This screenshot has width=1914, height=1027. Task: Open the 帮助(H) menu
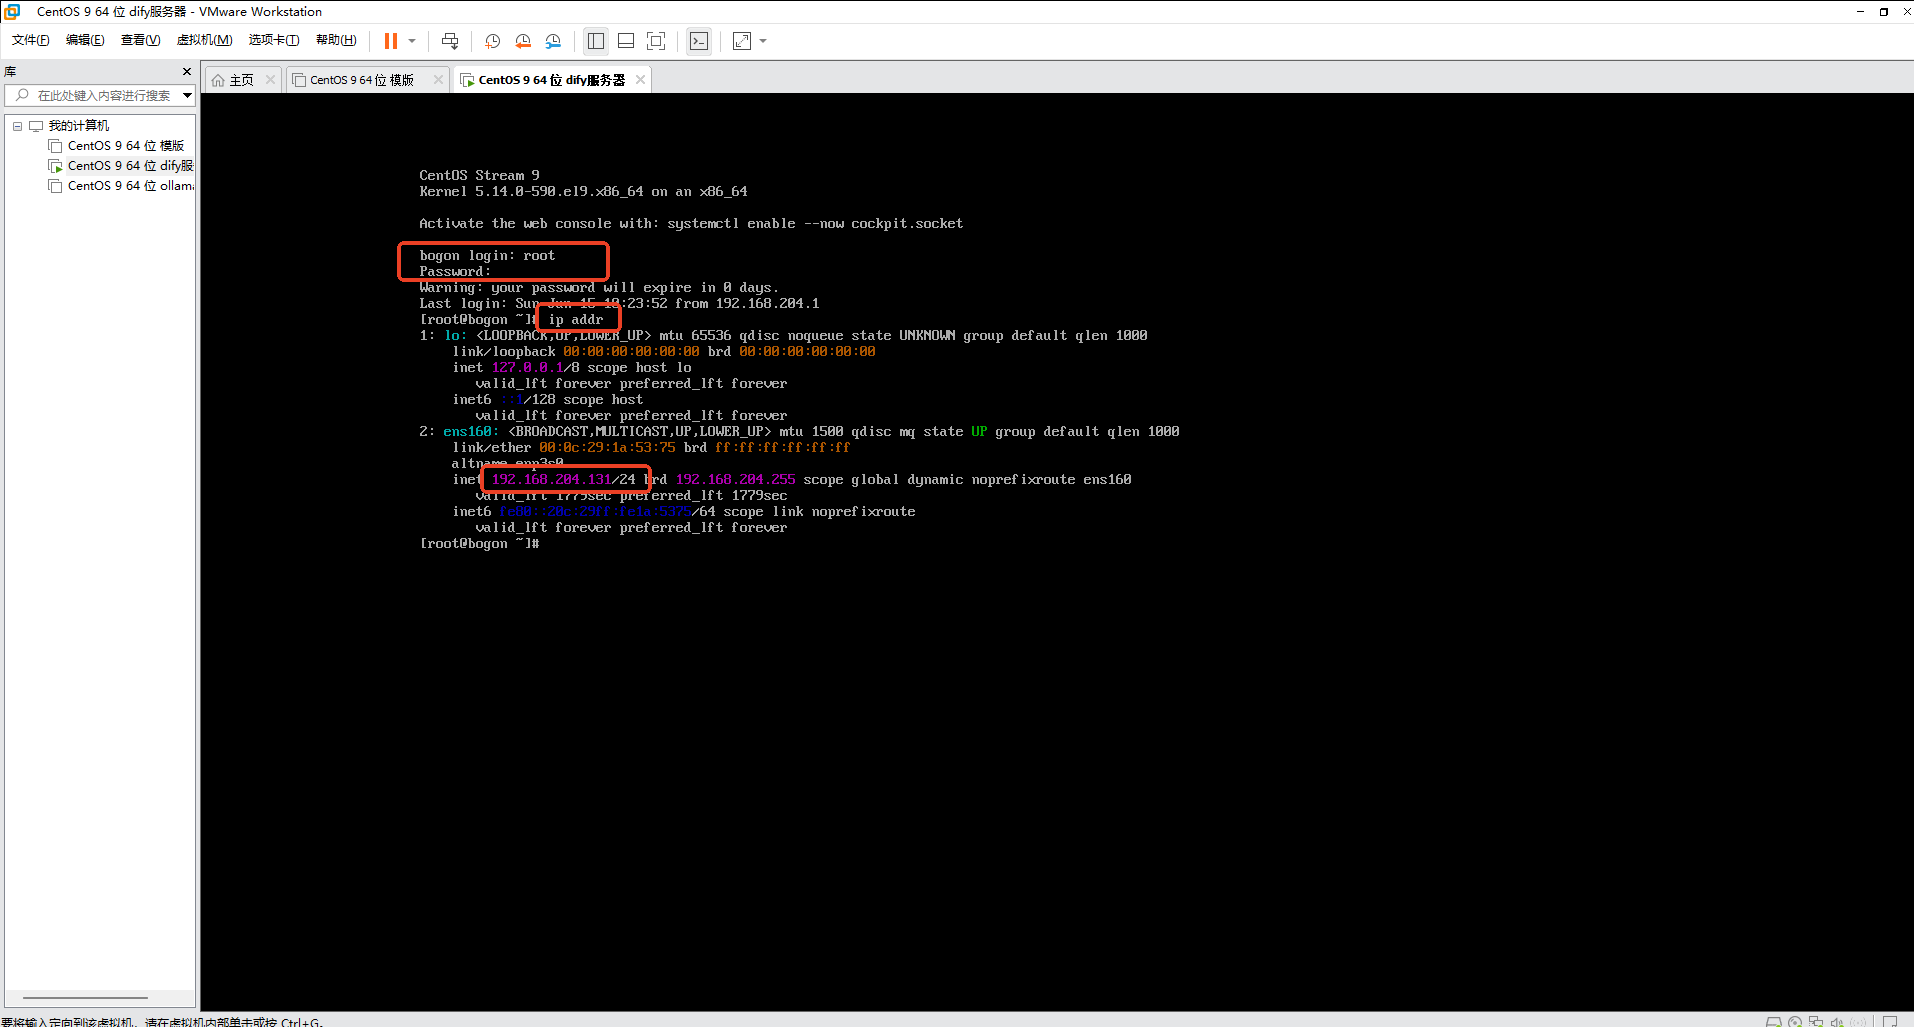[336, 40]
